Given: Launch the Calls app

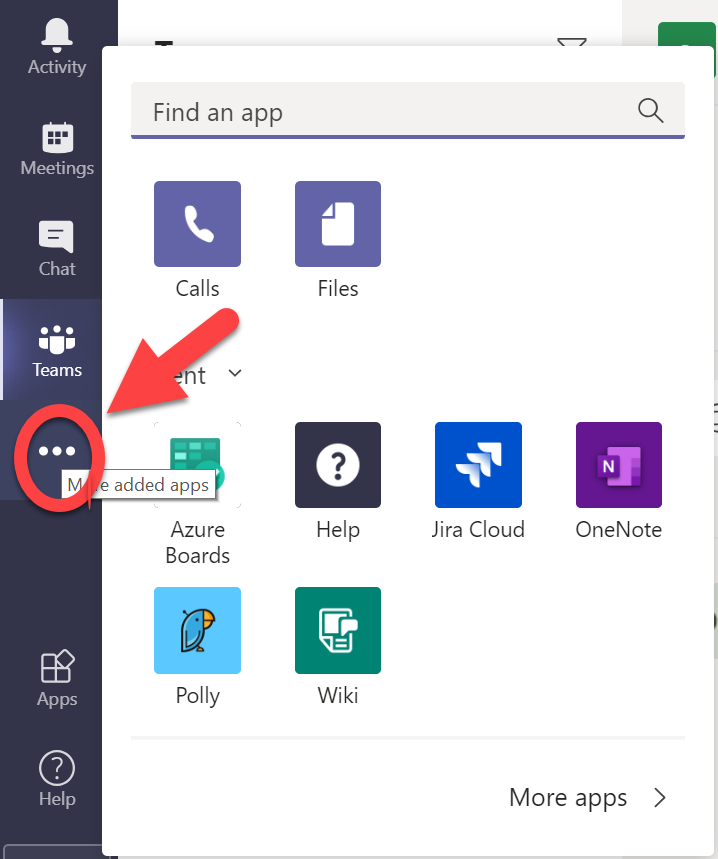Looking at the screenshot, I should click(x=197, y=224).
